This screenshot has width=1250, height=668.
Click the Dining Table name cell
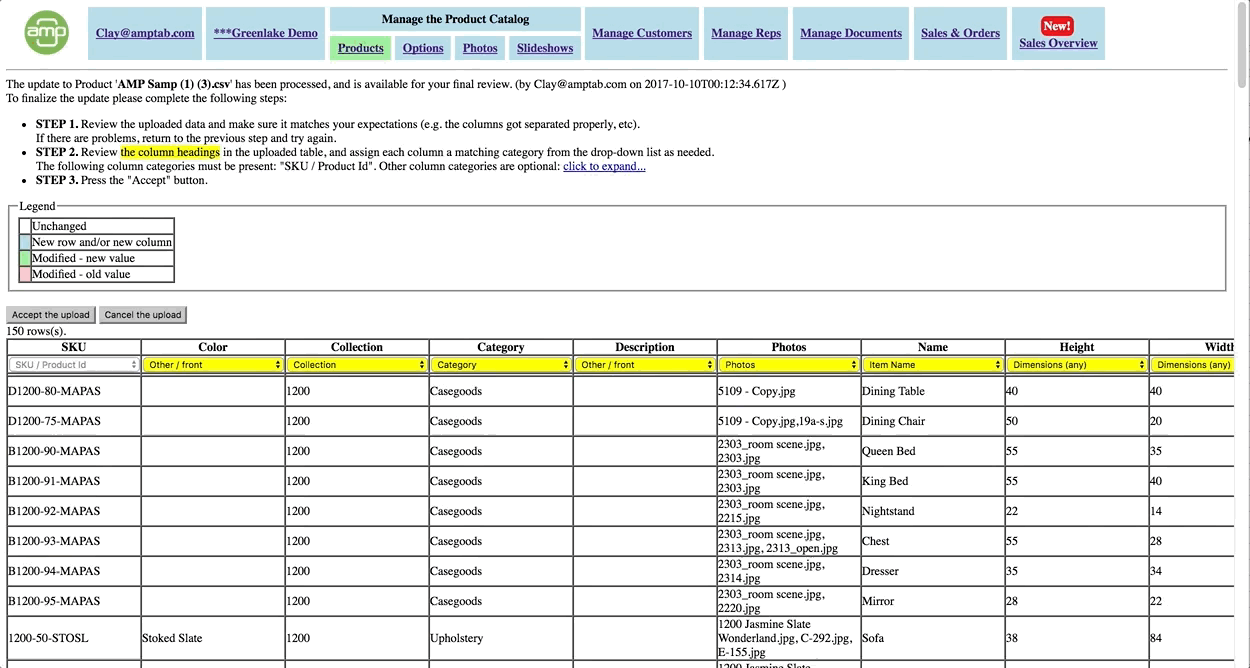coord(933,391)
